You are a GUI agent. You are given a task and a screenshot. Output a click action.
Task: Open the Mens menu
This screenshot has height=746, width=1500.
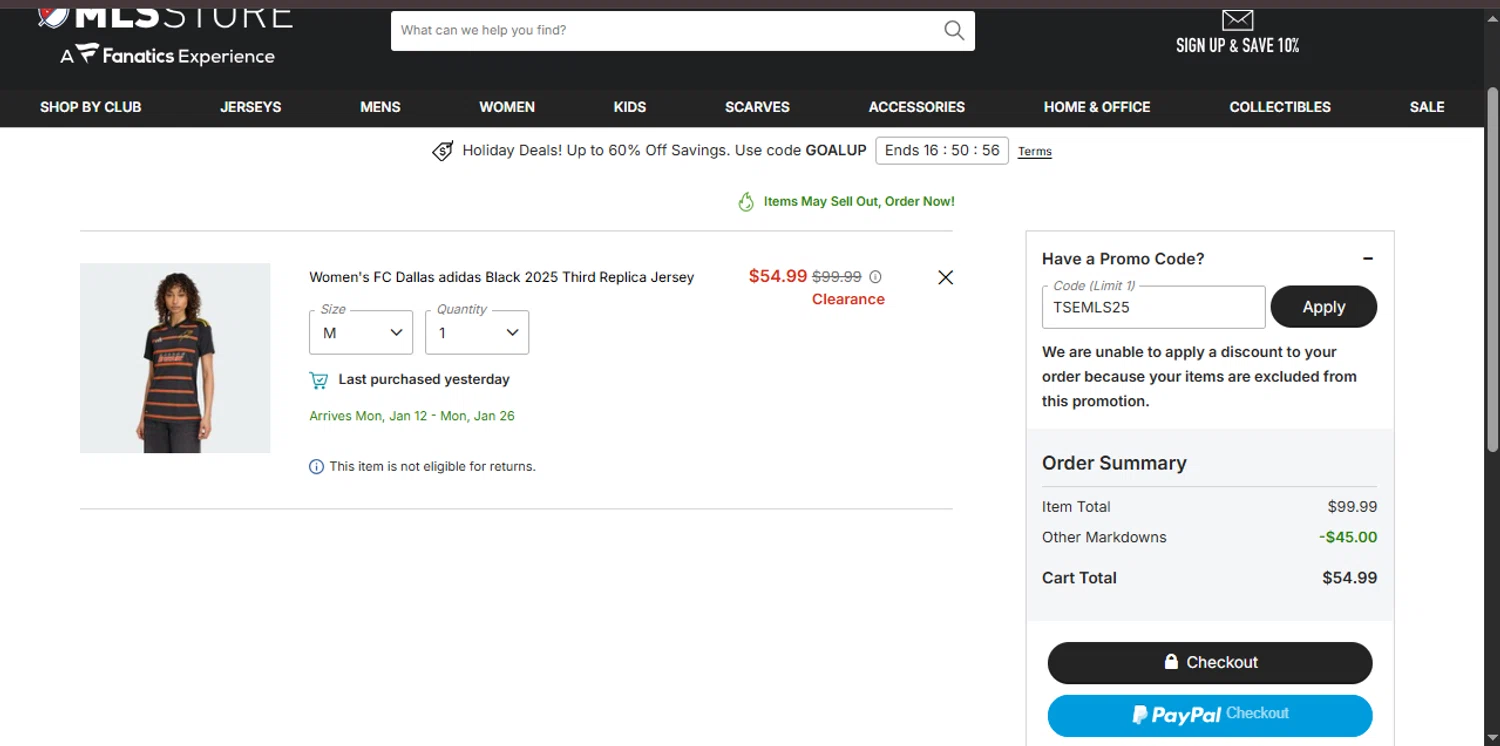[380, 107]
